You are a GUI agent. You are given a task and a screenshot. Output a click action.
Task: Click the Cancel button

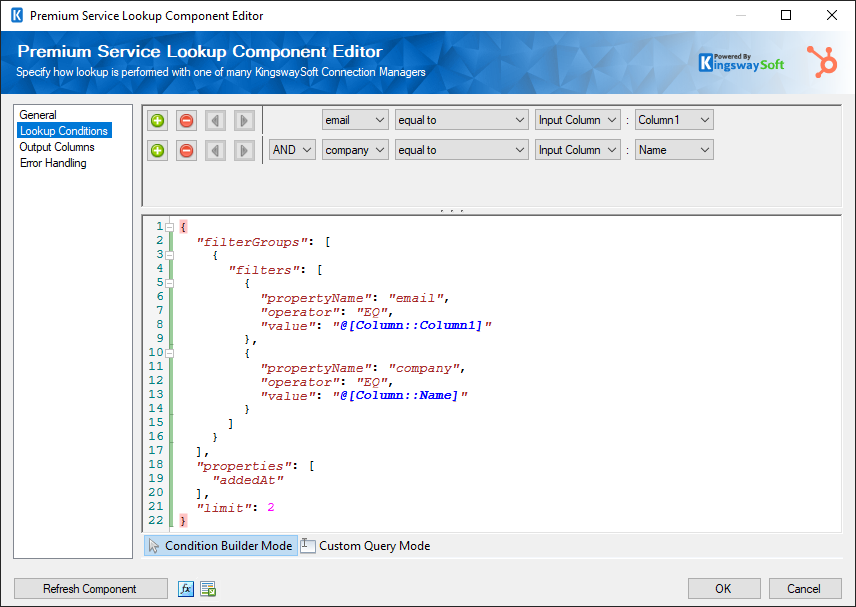point(805,588)
